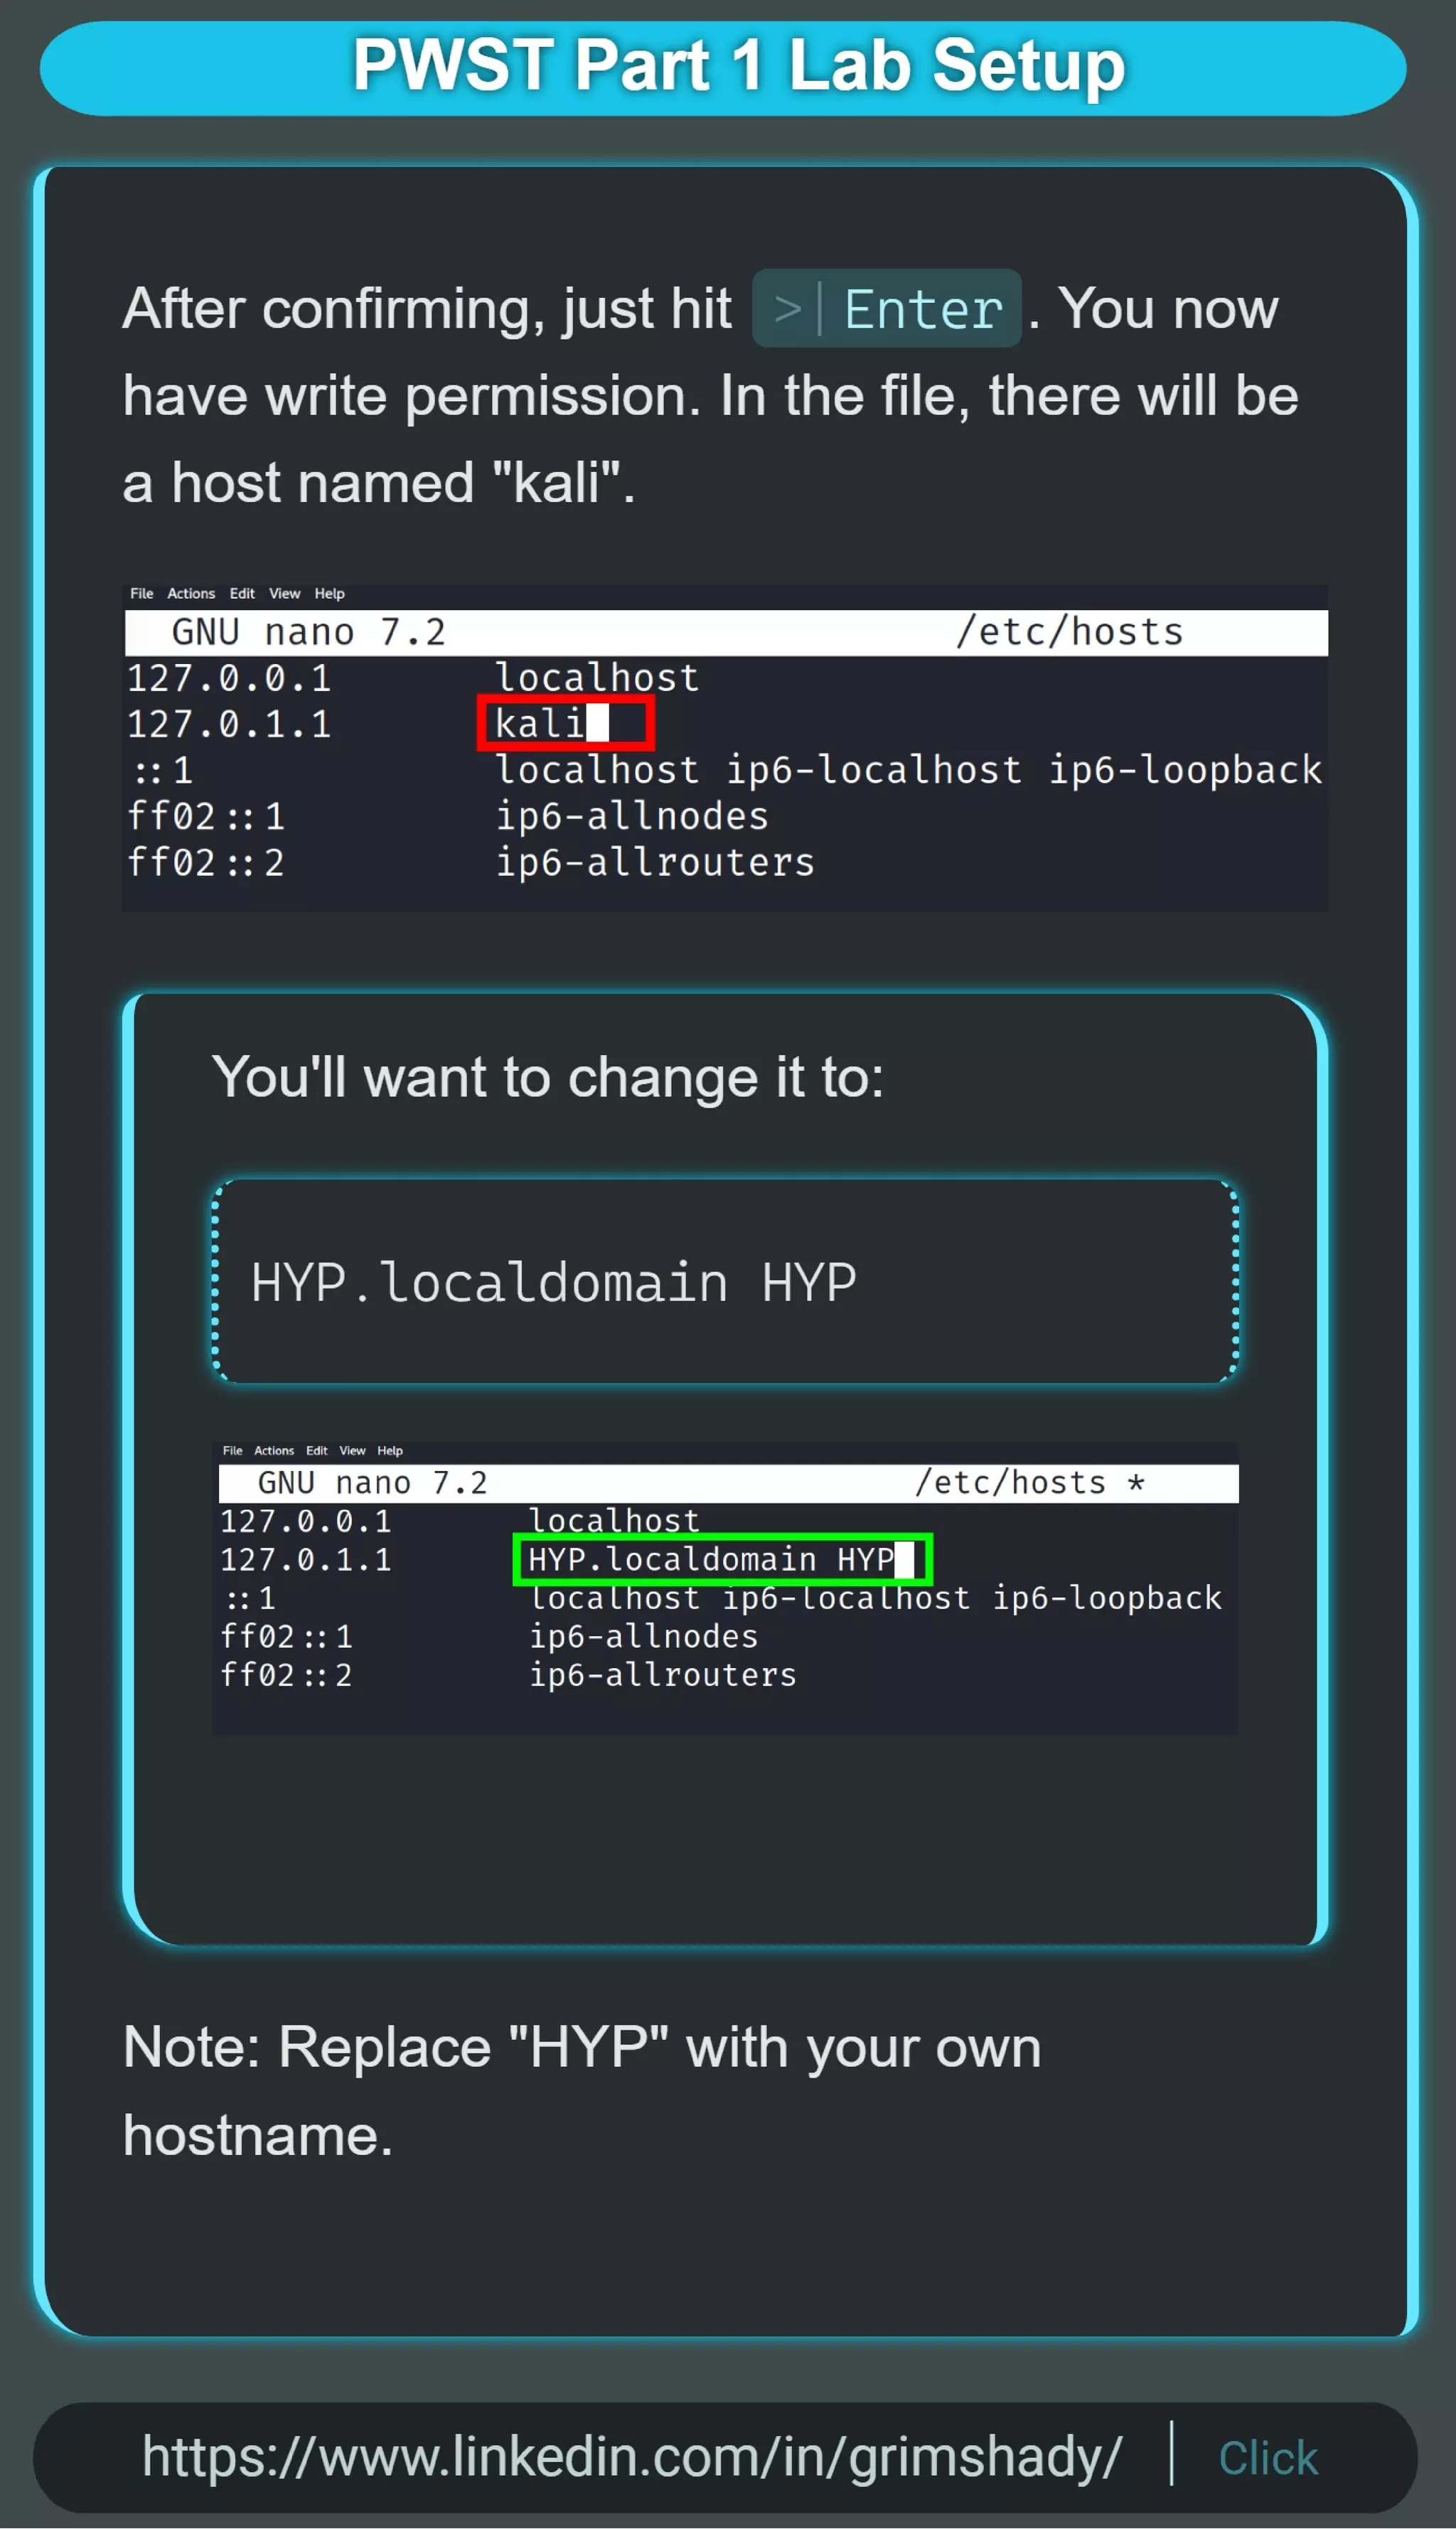This screenshot has height=2529, width=1456.
Task: Click the 'PWST Part 1 Lab Setup' title banner
Action: coord(723,68)
